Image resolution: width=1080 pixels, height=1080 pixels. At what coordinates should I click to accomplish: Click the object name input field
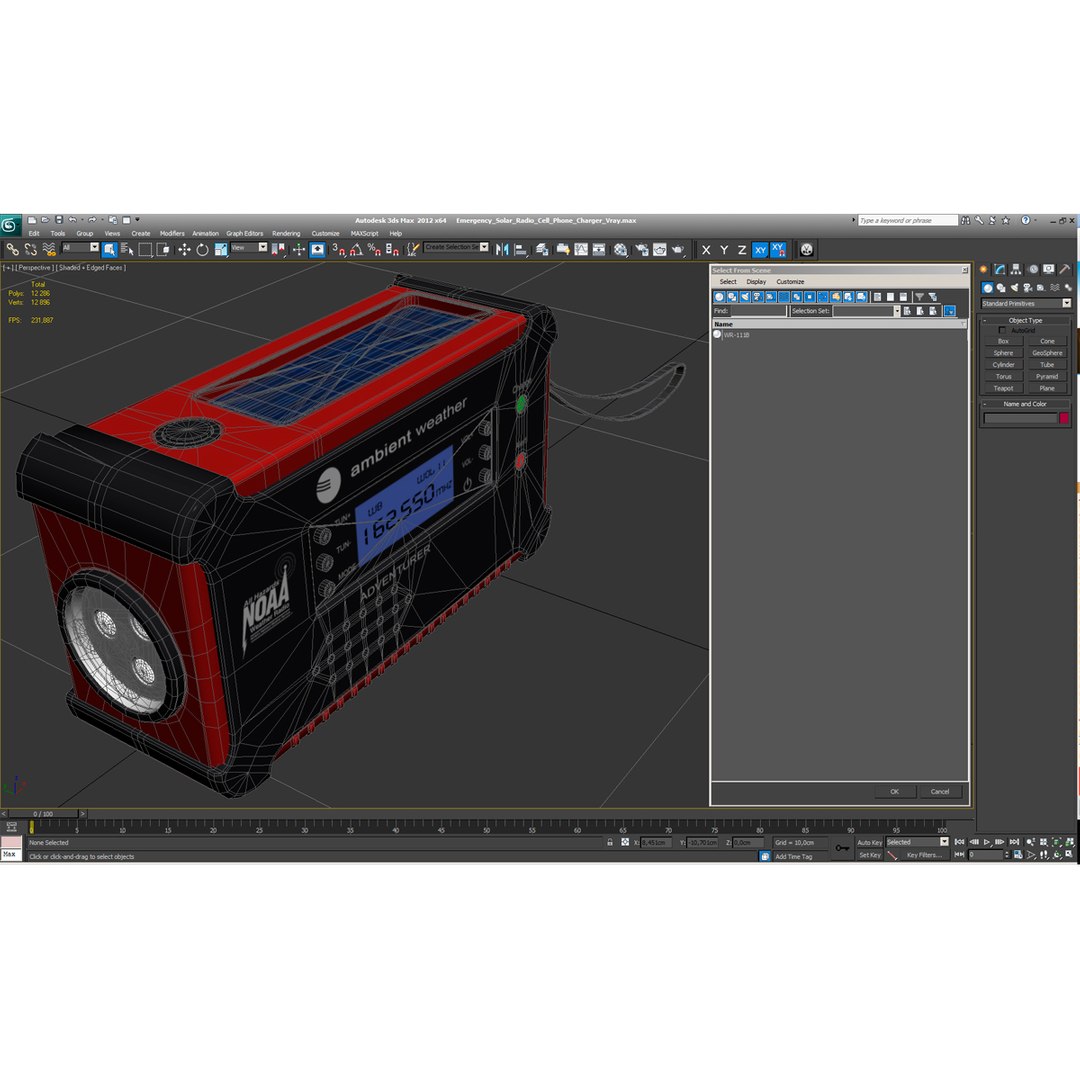[1019, 418]
